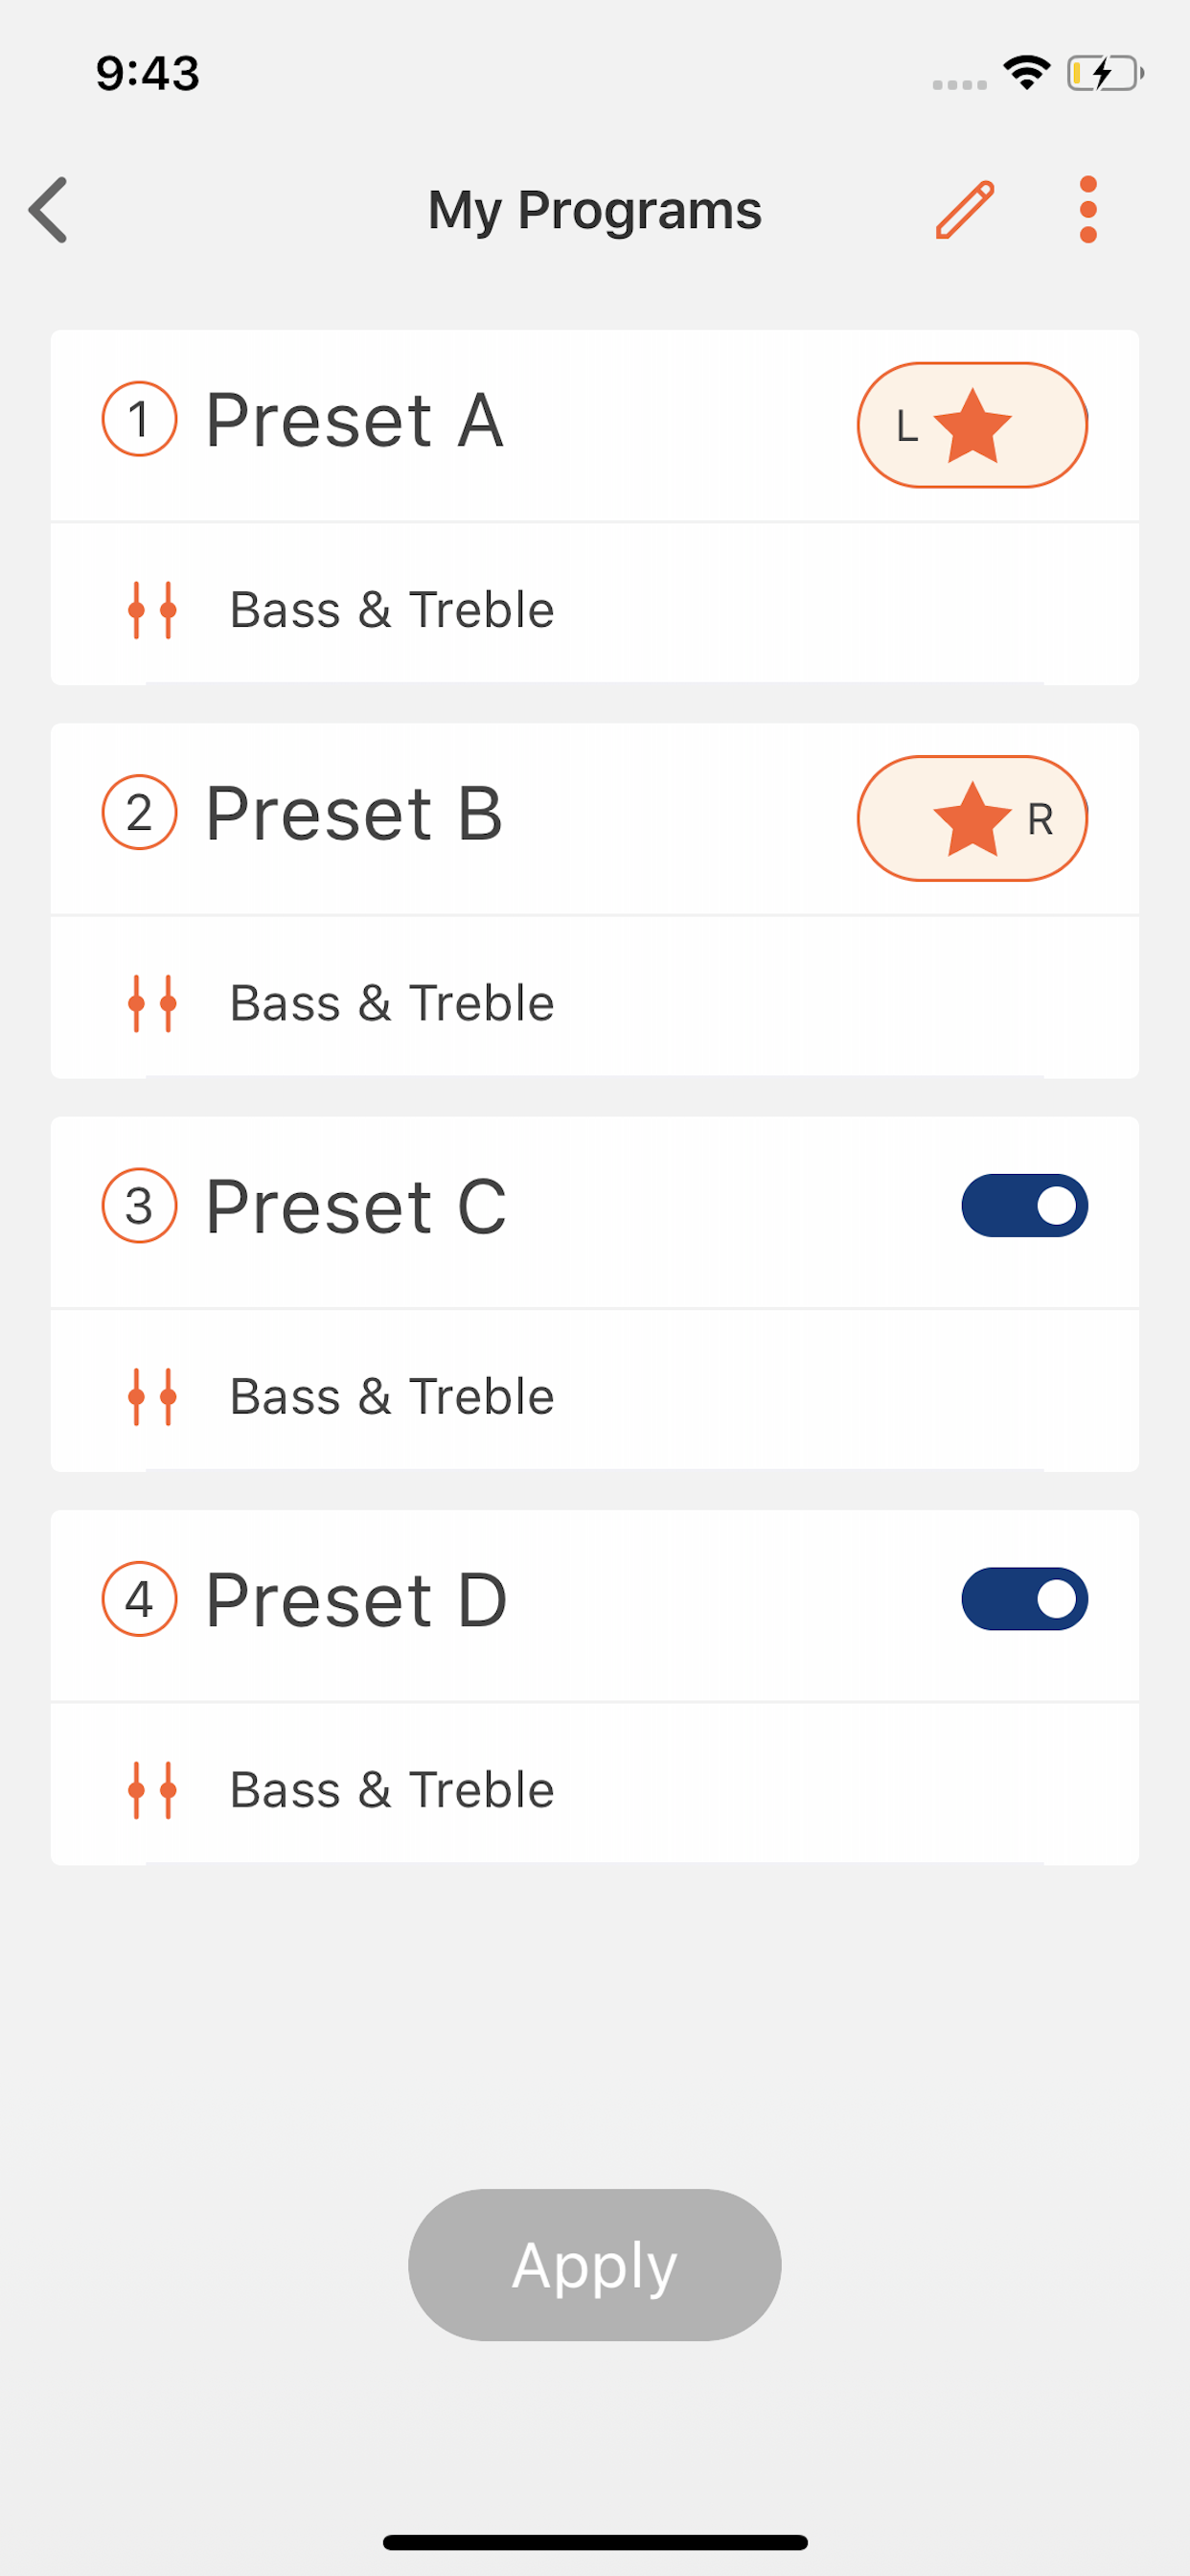The image size is (1190, 2576).
Task: Select the Preset C title
Action: point(355,1207)
